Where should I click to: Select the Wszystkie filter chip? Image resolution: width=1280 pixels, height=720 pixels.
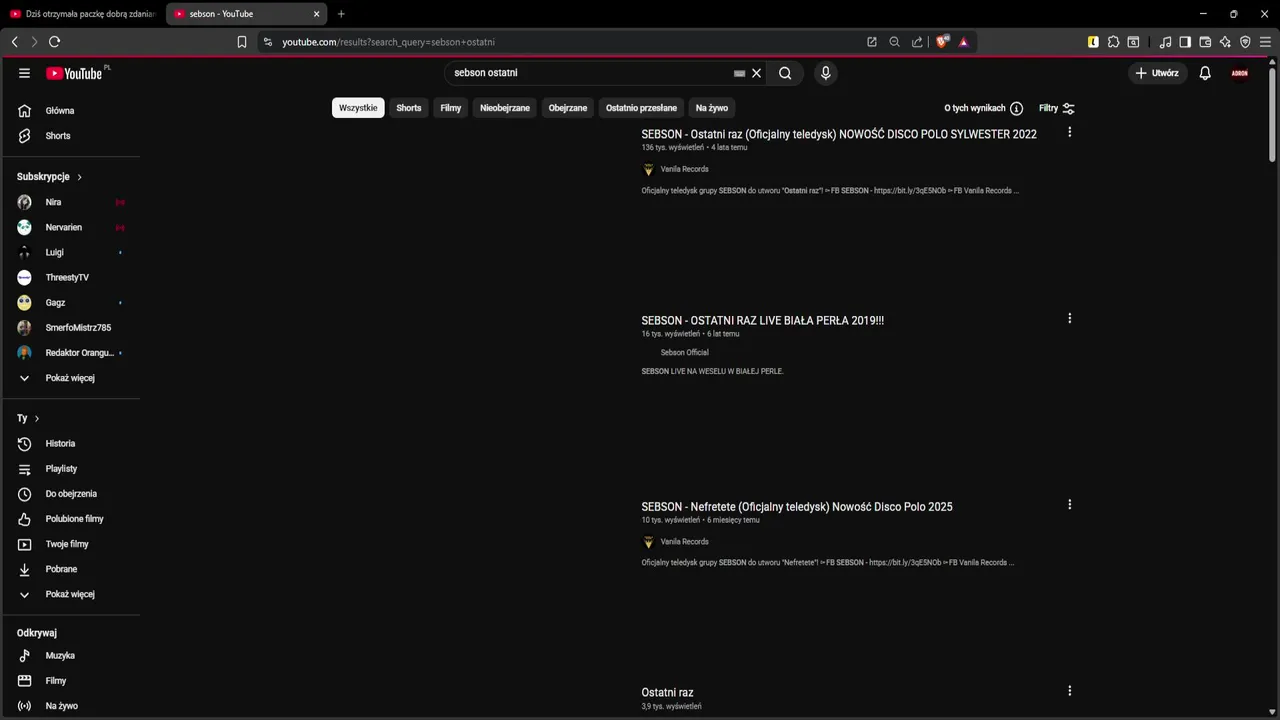(358, 108)
